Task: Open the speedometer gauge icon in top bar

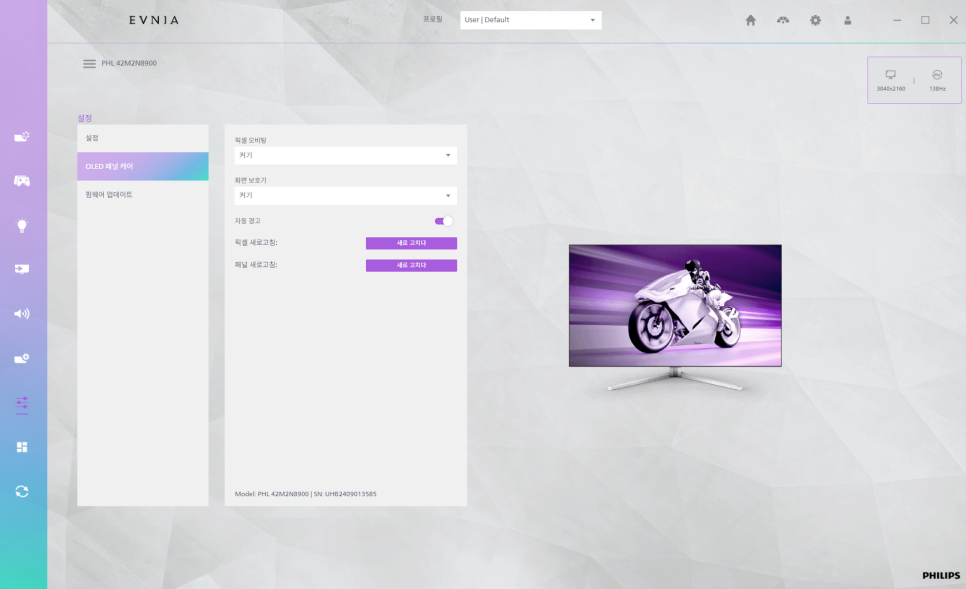Action: [783, 20]
